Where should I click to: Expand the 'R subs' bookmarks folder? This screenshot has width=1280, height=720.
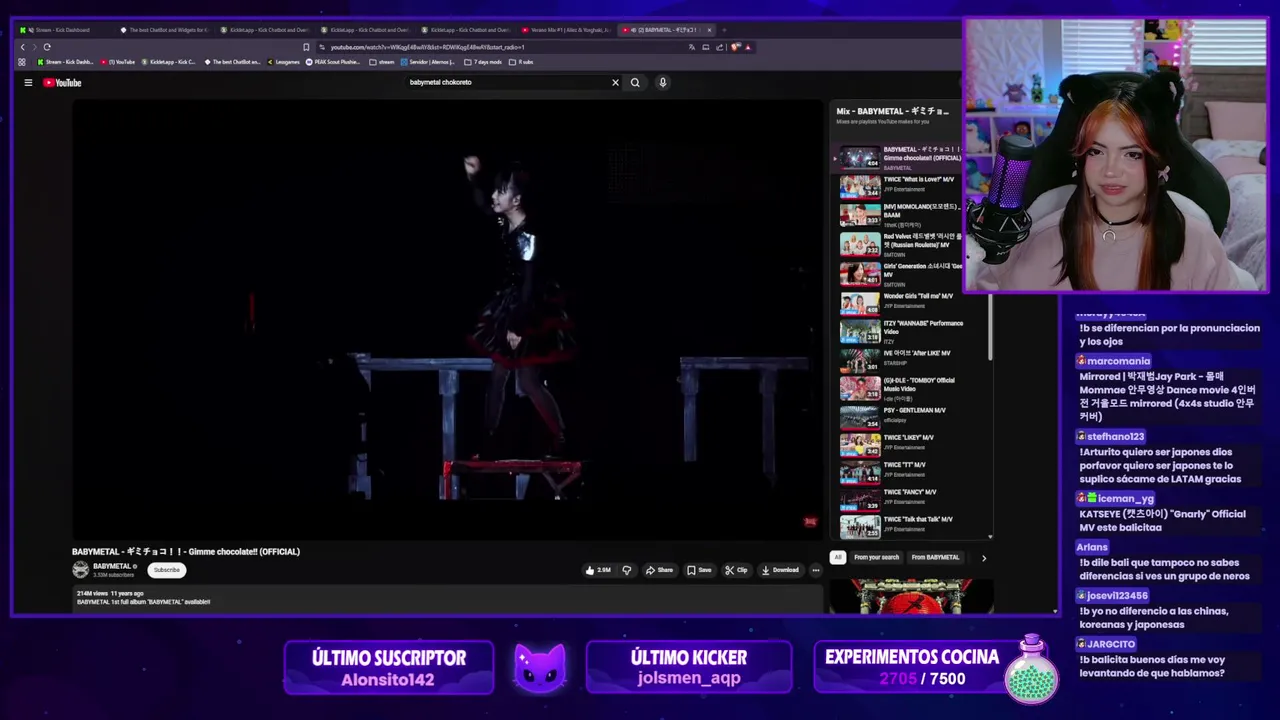(x=521, y=62)
